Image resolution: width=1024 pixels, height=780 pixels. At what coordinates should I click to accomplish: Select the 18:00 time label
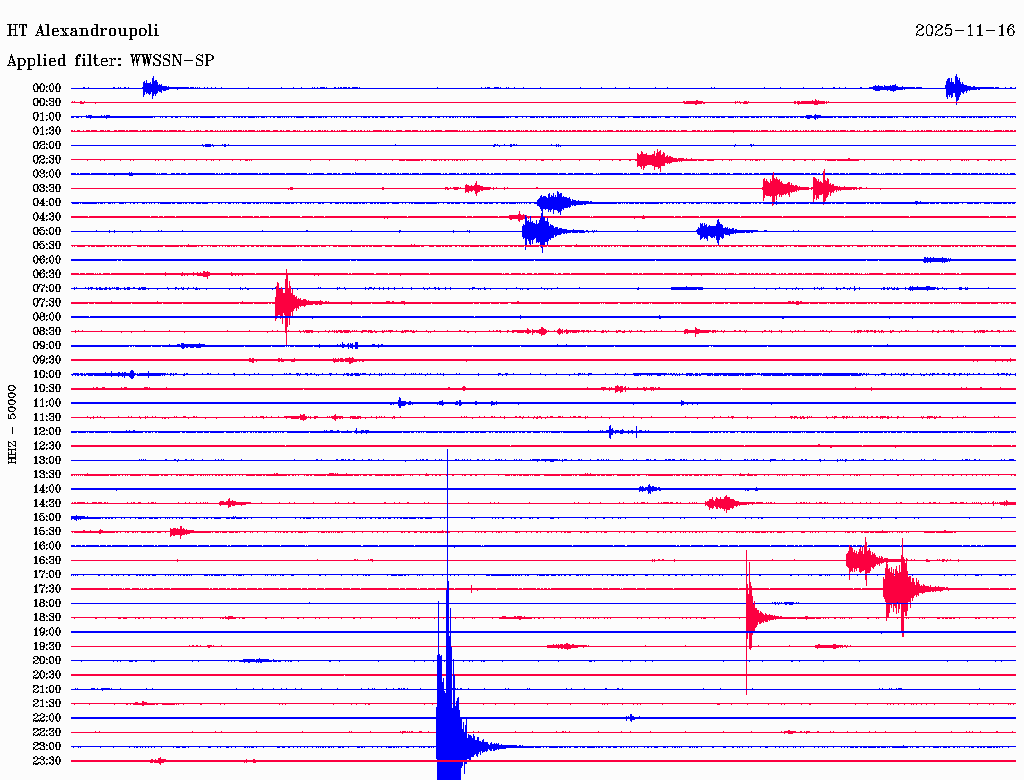(x=47, y=604)
